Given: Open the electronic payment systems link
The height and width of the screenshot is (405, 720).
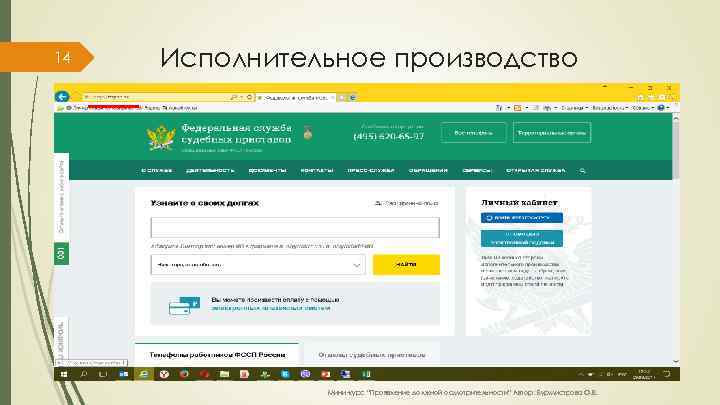Looking at the screenshot, I should click(x=271, y=308).
